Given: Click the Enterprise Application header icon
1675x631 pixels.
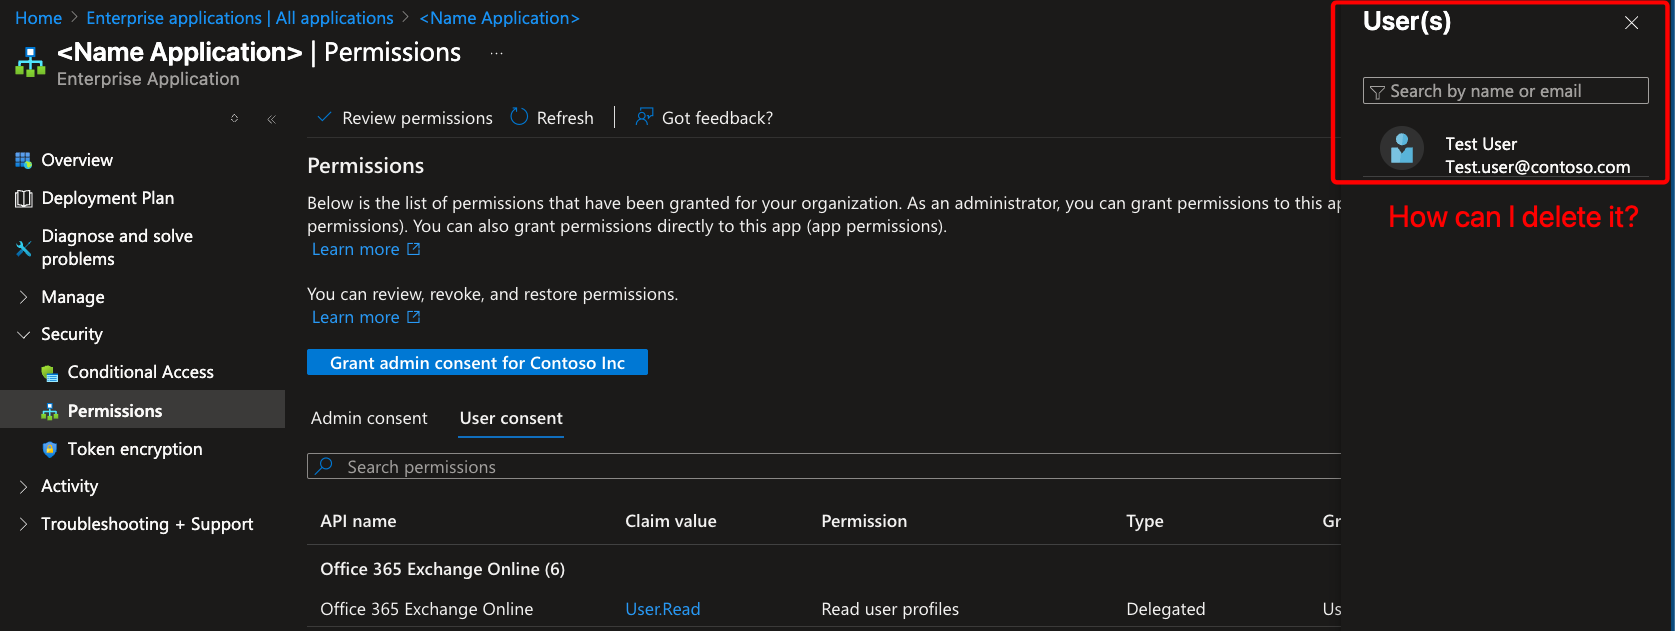Looking at the screenshot, I should (x=30, y=62).
